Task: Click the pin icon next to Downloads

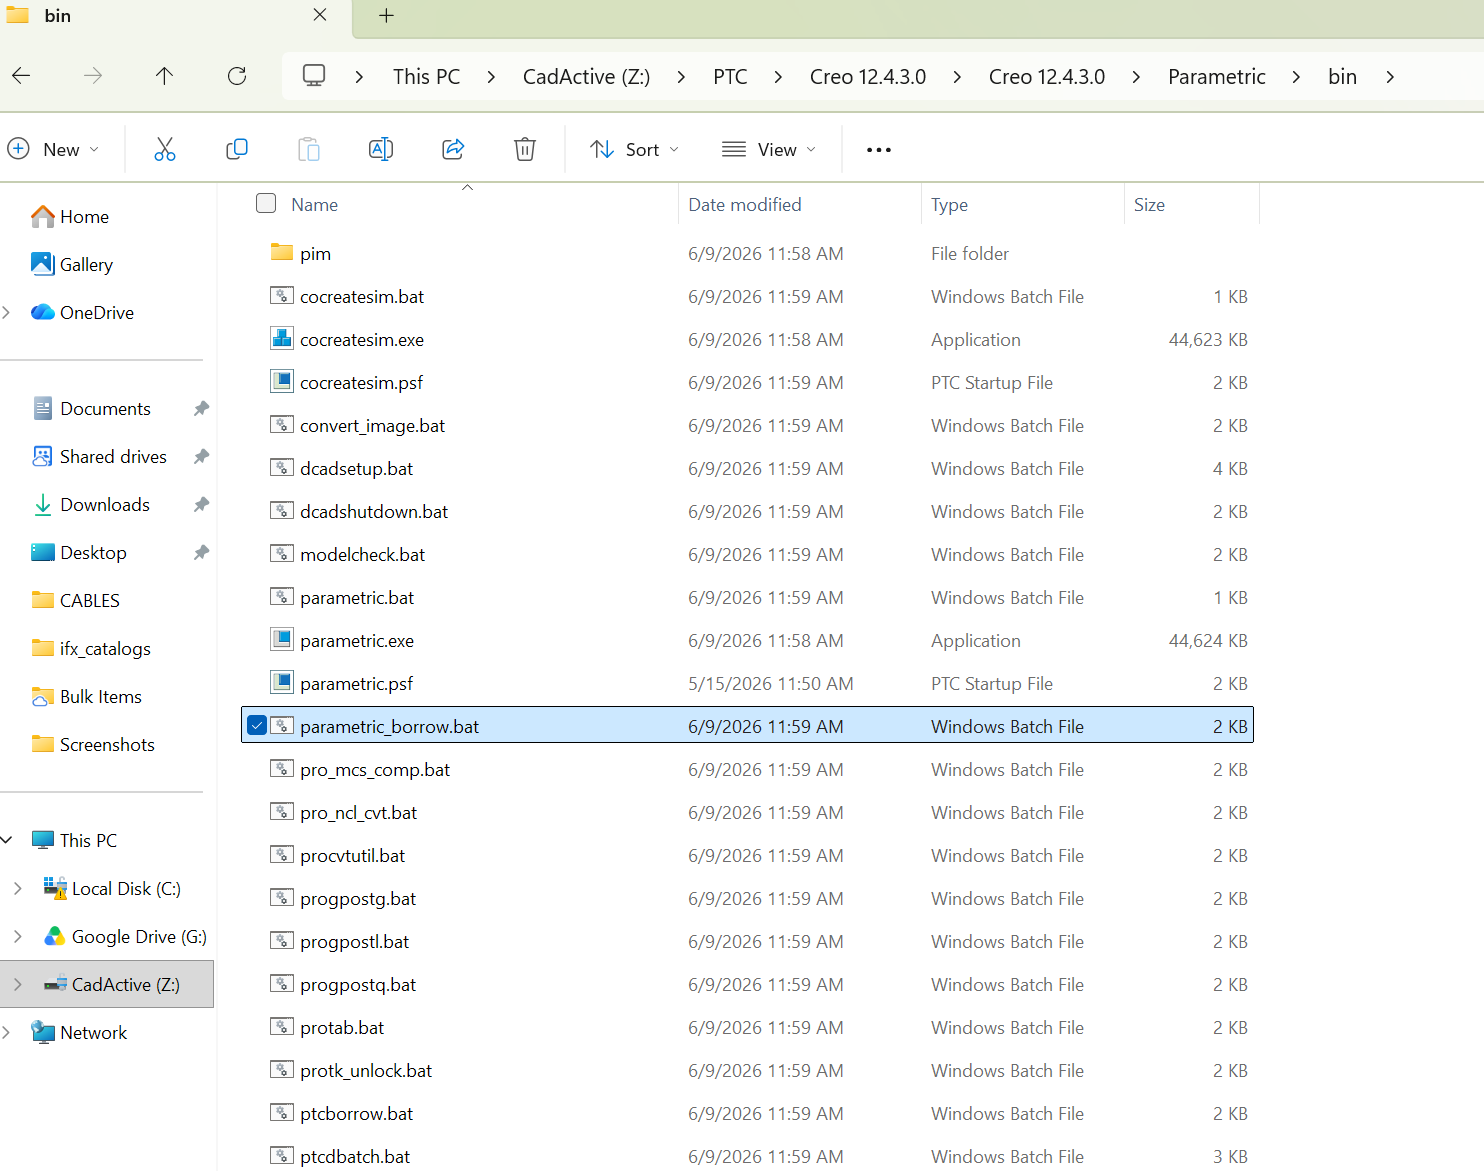Action: (x=201, y=504)
